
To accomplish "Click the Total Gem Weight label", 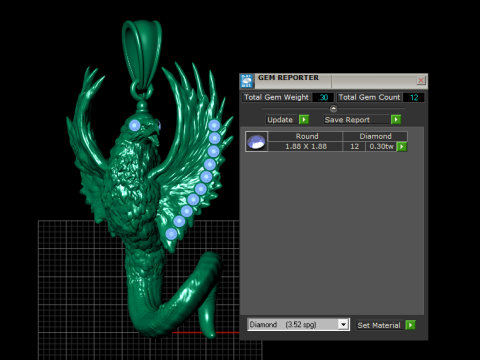I will (276, 97).
